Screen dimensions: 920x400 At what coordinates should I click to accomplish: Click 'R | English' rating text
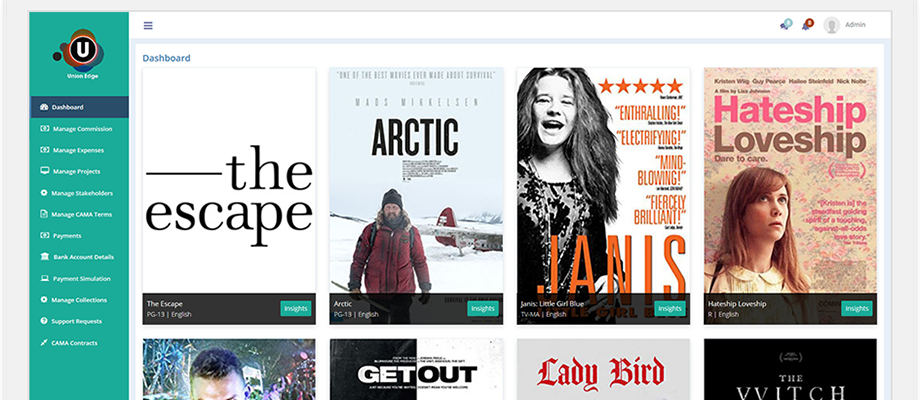(x=723, y=314)
